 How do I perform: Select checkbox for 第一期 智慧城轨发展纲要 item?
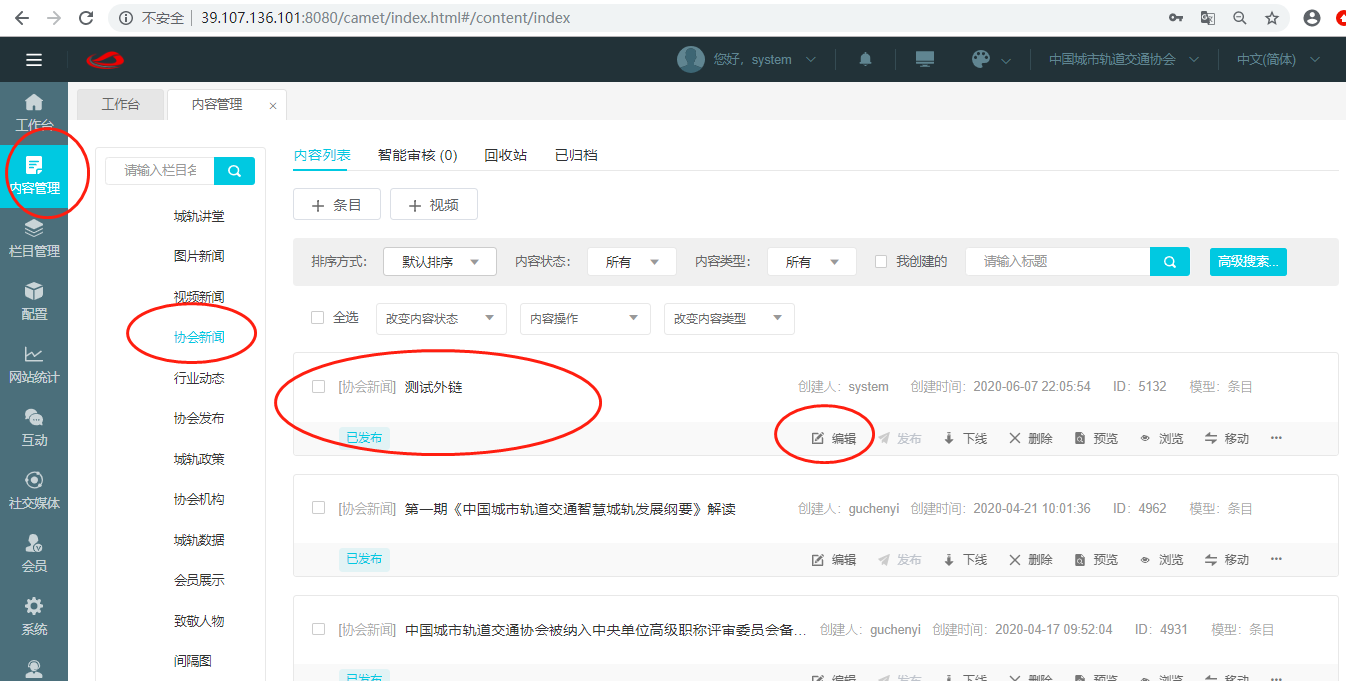click(318, 508)
